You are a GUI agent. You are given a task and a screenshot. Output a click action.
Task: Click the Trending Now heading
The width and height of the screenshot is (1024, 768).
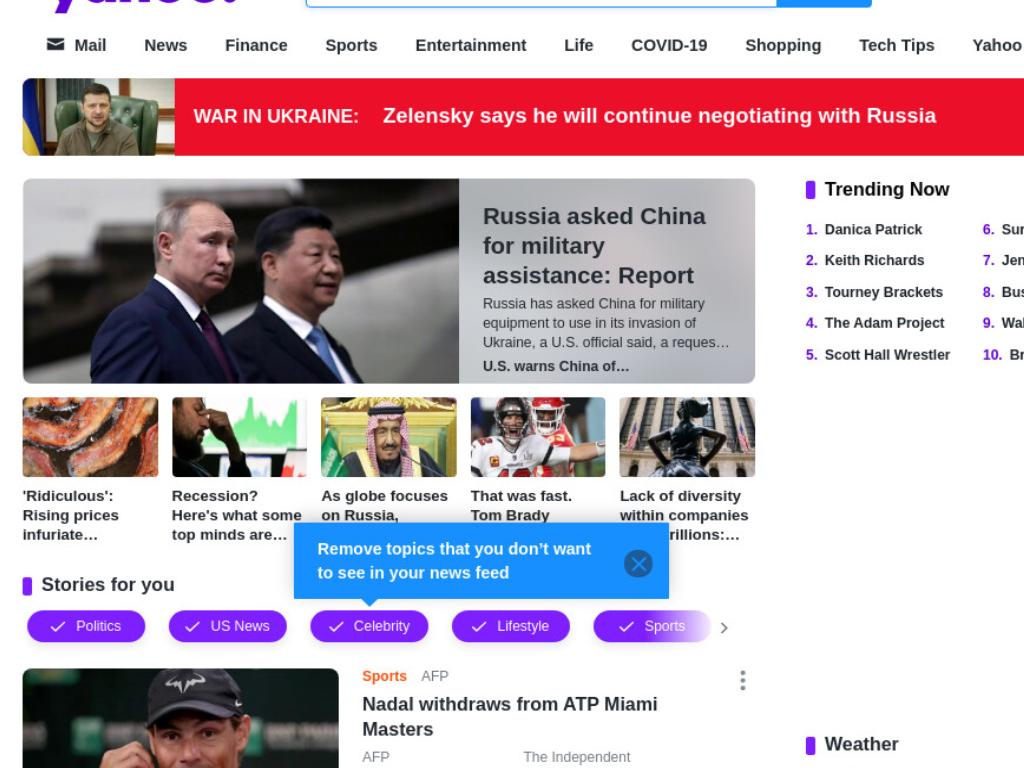click(x=887, y=189)
